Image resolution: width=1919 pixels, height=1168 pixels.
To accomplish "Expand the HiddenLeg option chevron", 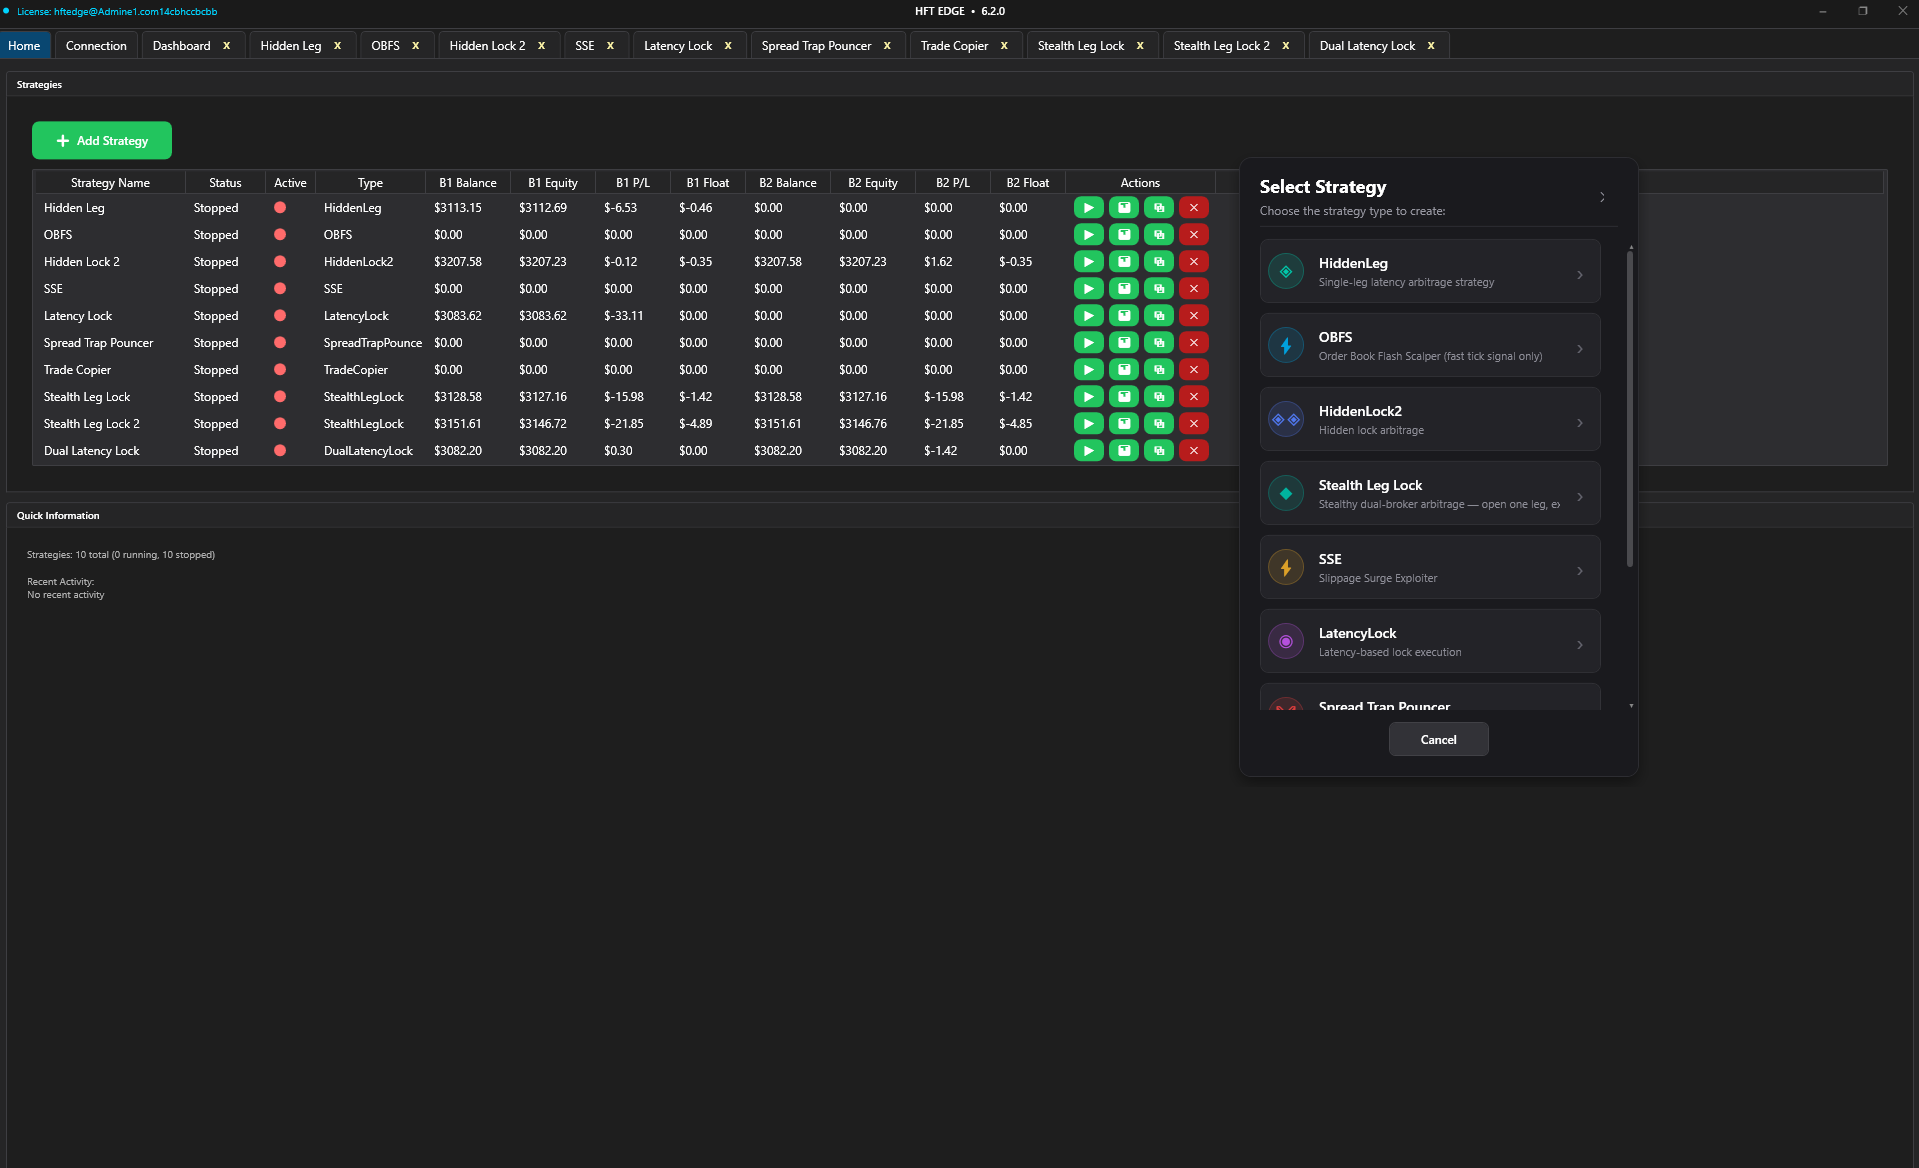I will (1580, 275).
